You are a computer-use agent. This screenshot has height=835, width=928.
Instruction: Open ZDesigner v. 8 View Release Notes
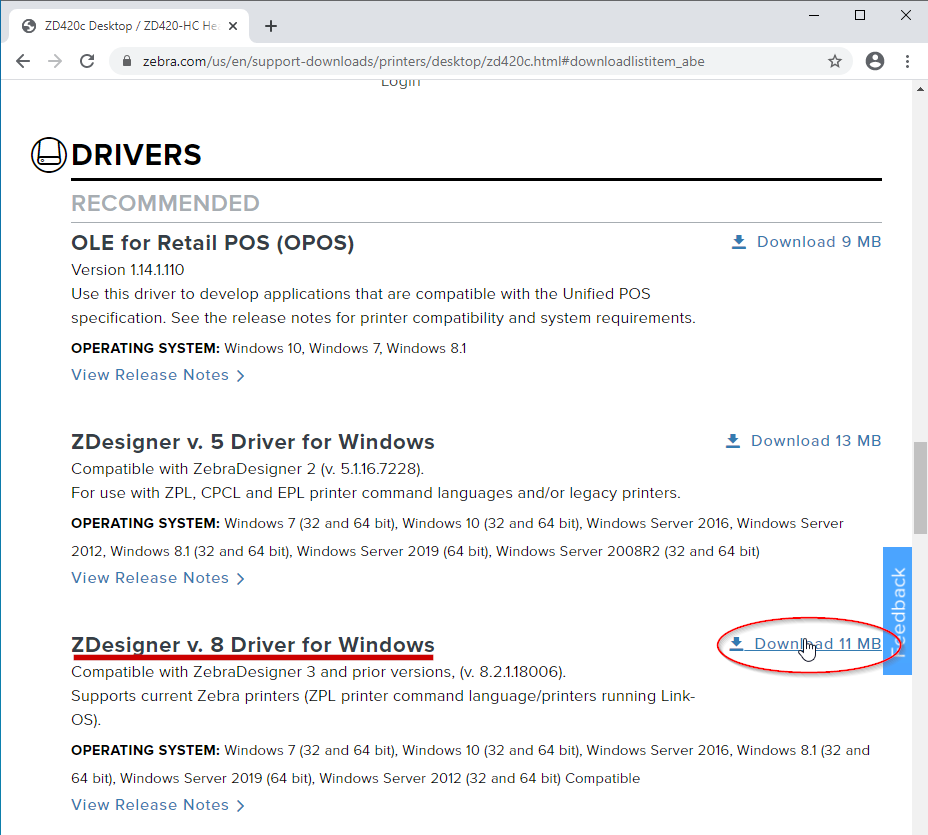(x=157, y=805)
